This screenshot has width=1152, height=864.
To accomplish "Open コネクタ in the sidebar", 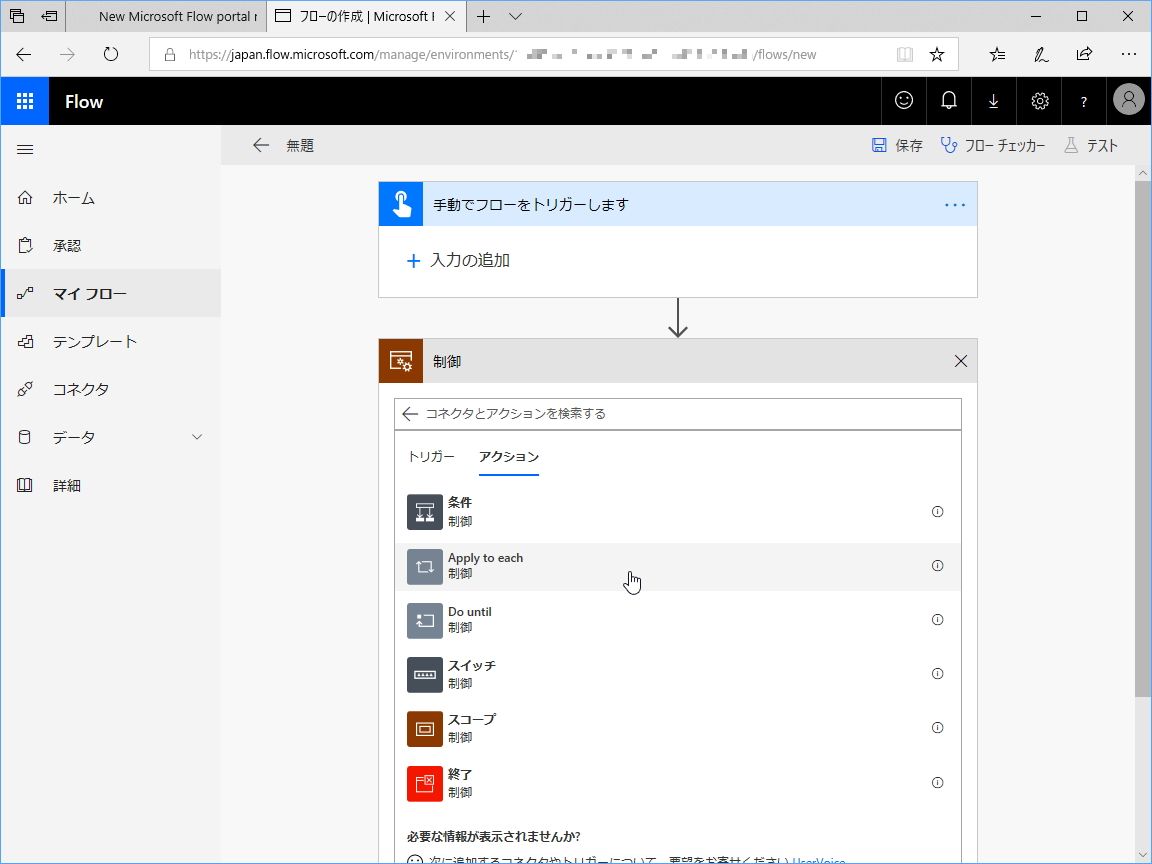I will click(x=111, y=389).
